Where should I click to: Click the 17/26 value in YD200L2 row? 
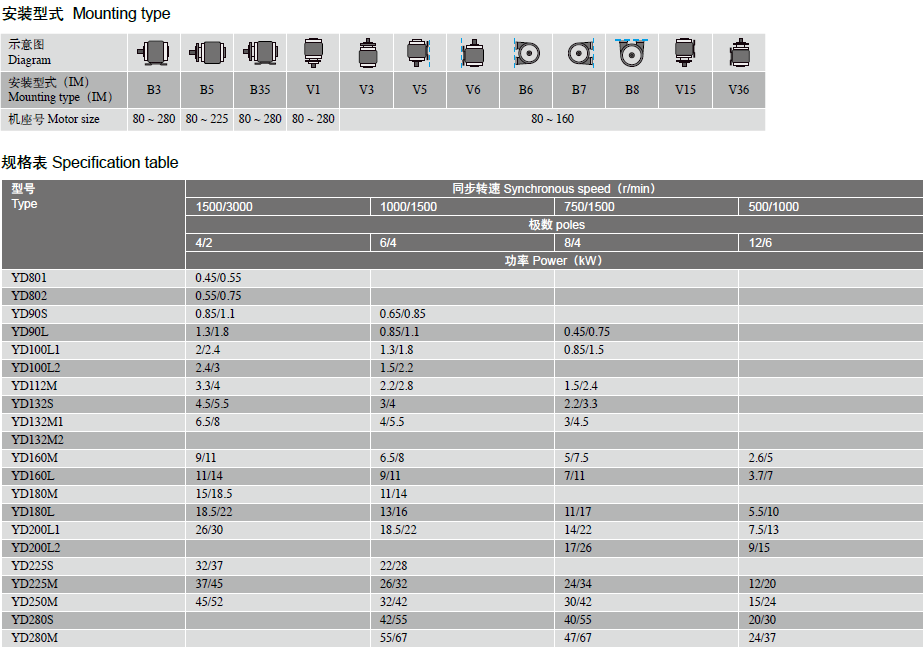click(578, 548)
